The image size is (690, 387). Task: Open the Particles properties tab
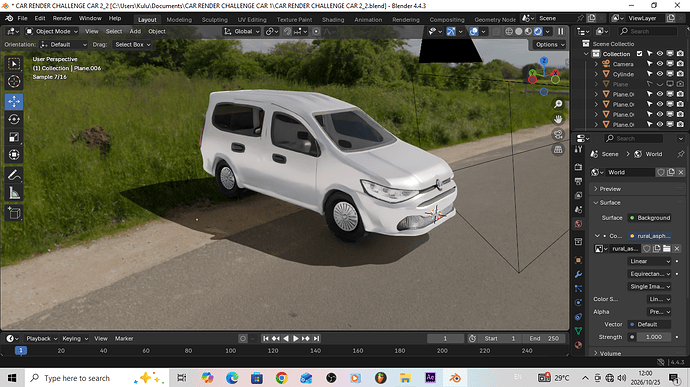tap(578, 288)
